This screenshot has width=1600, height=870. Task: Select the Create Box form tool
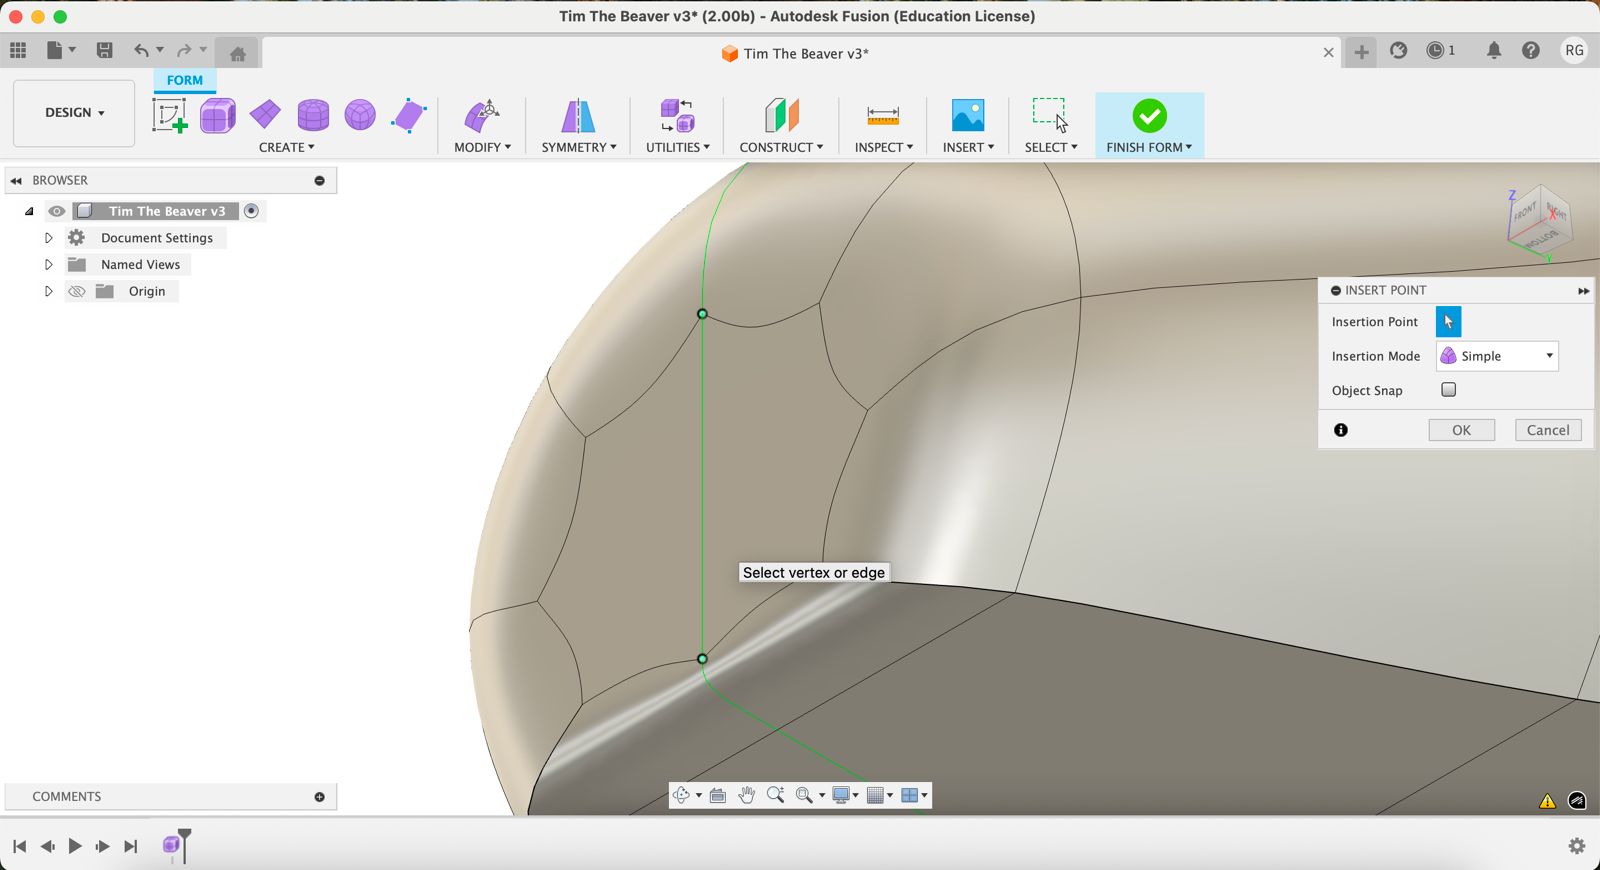tap(217, 116)
